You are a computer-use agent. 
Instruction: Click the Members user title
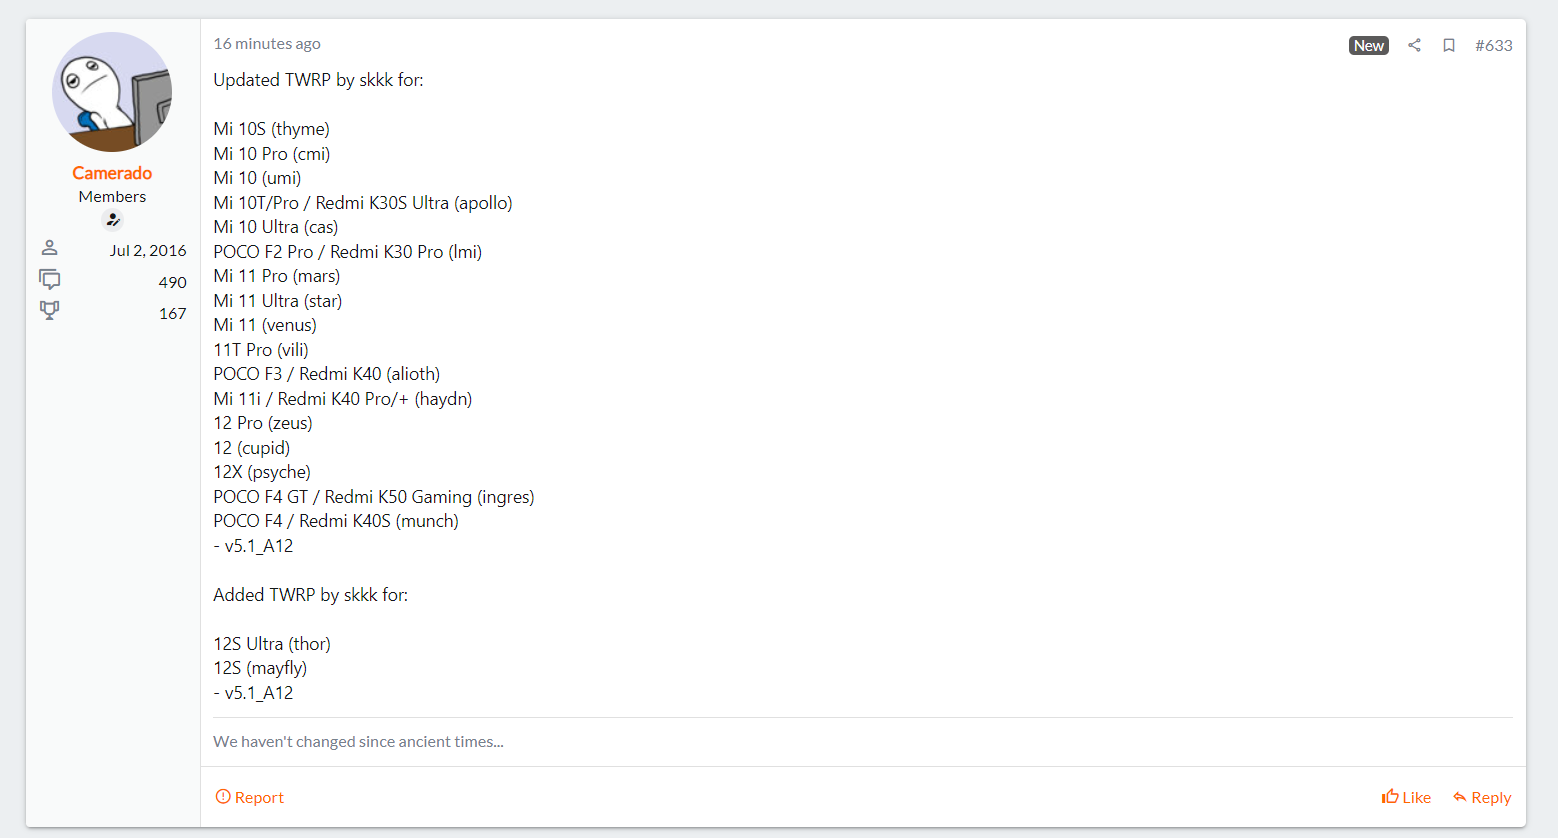tap(112, 197)
